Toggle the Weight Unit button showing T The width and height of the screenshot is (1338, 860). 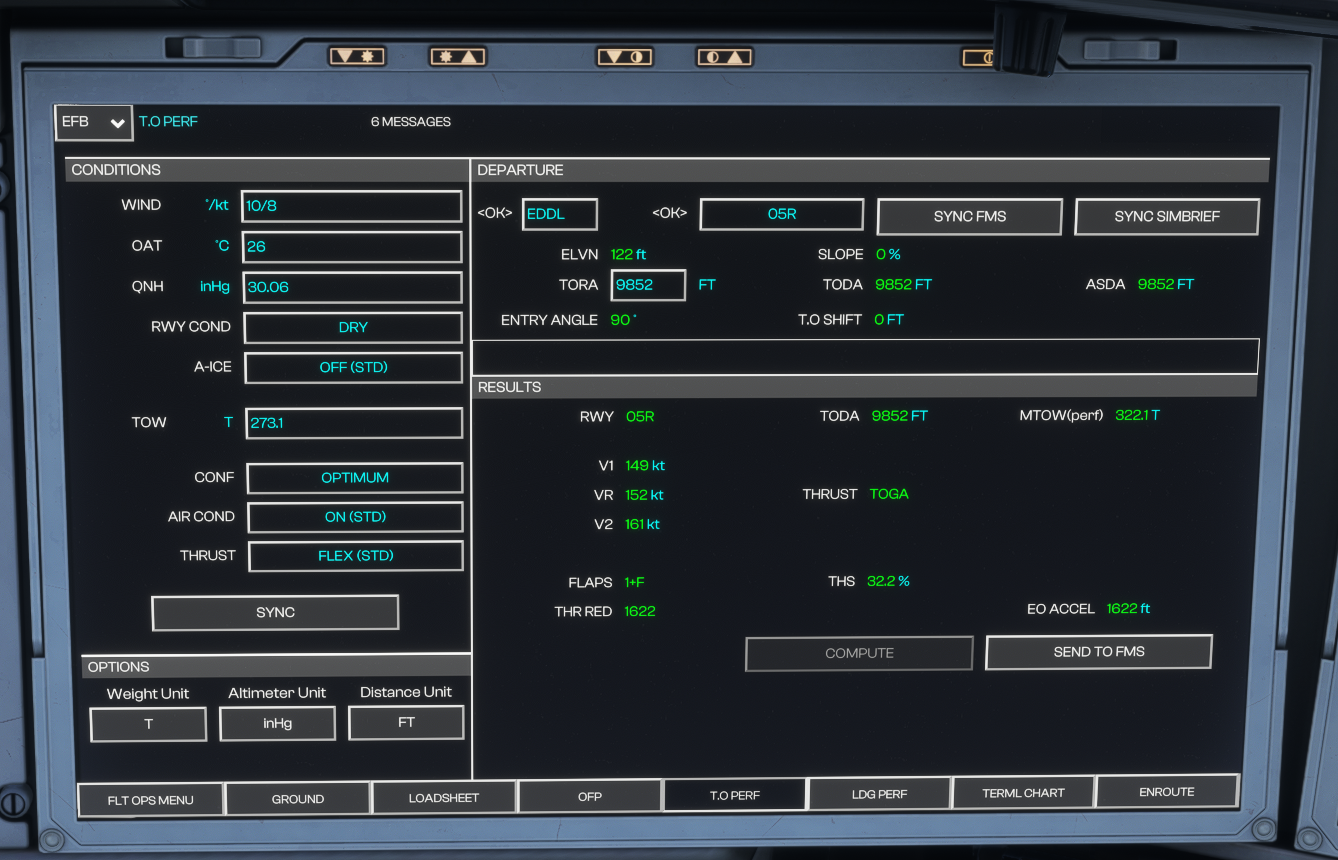tap(148, 724)
